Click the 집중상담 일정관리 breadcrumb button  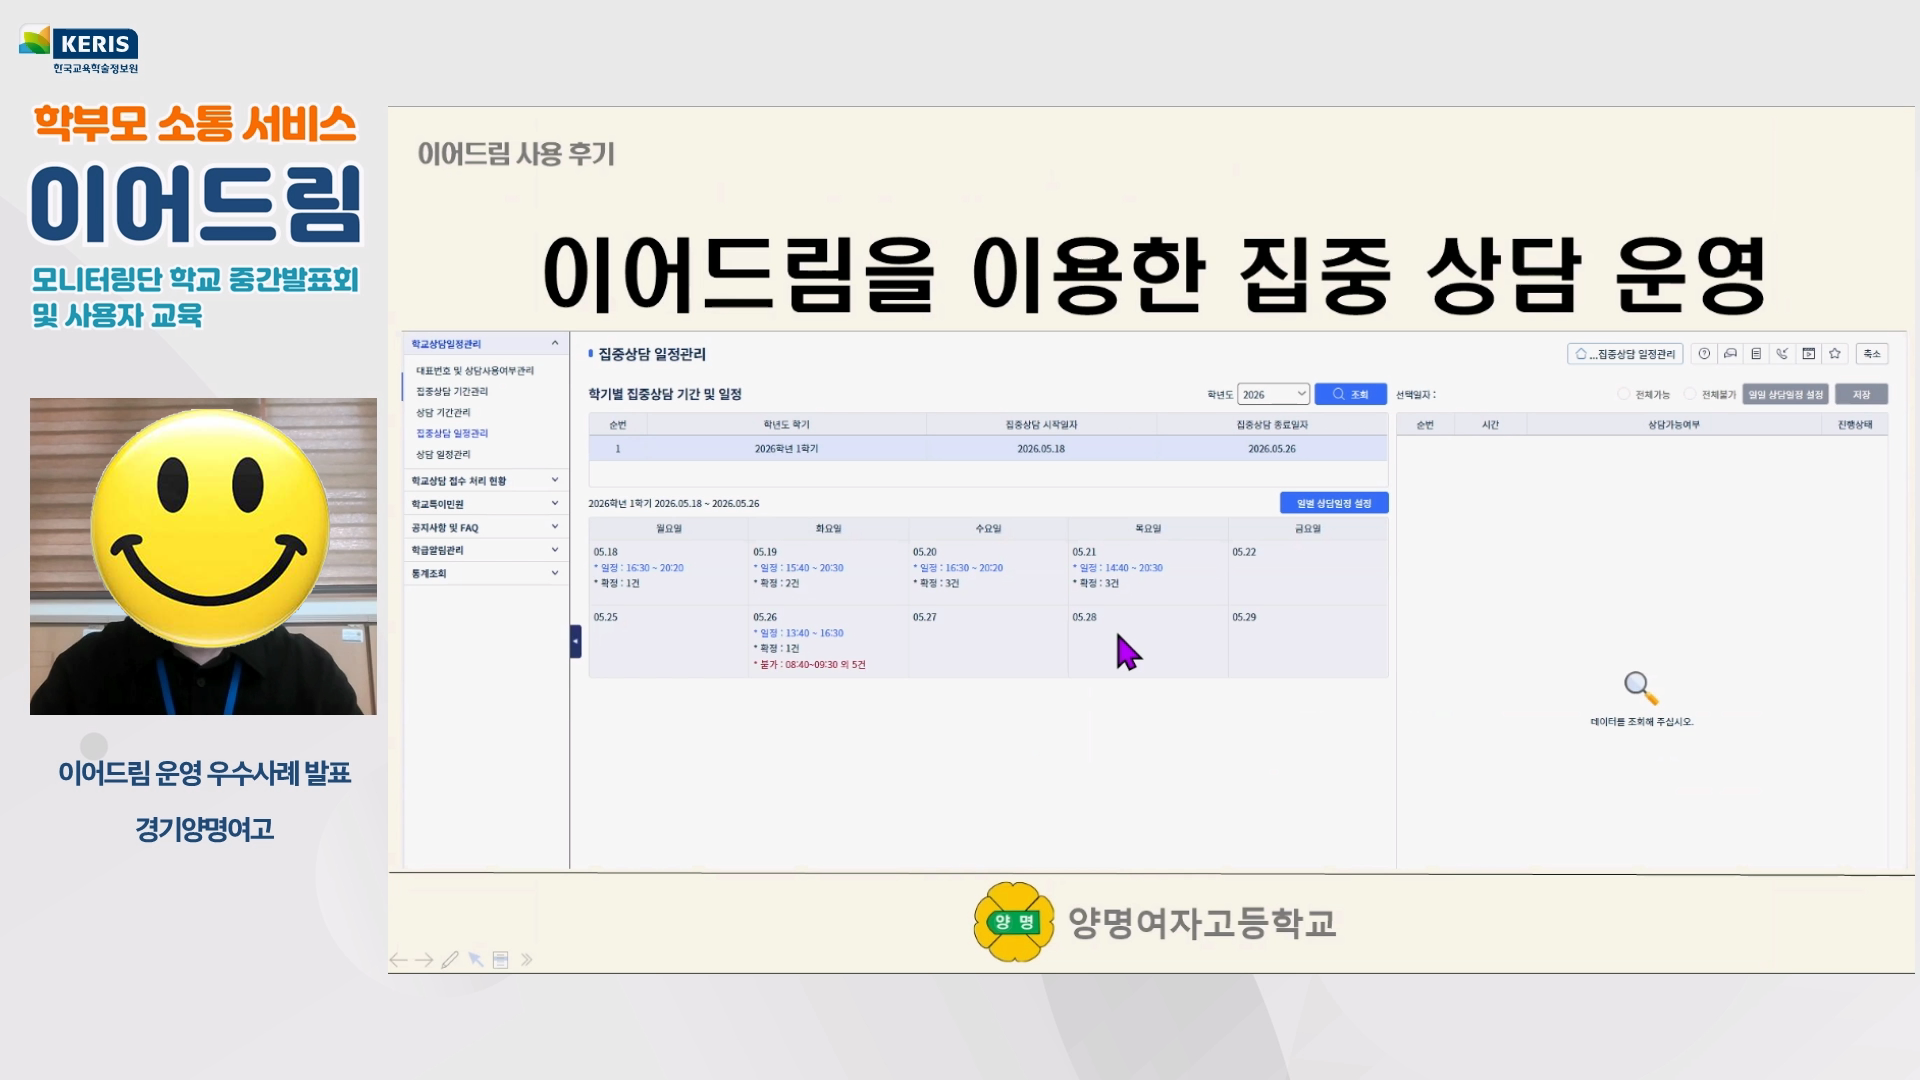[x=1625, y=354]
